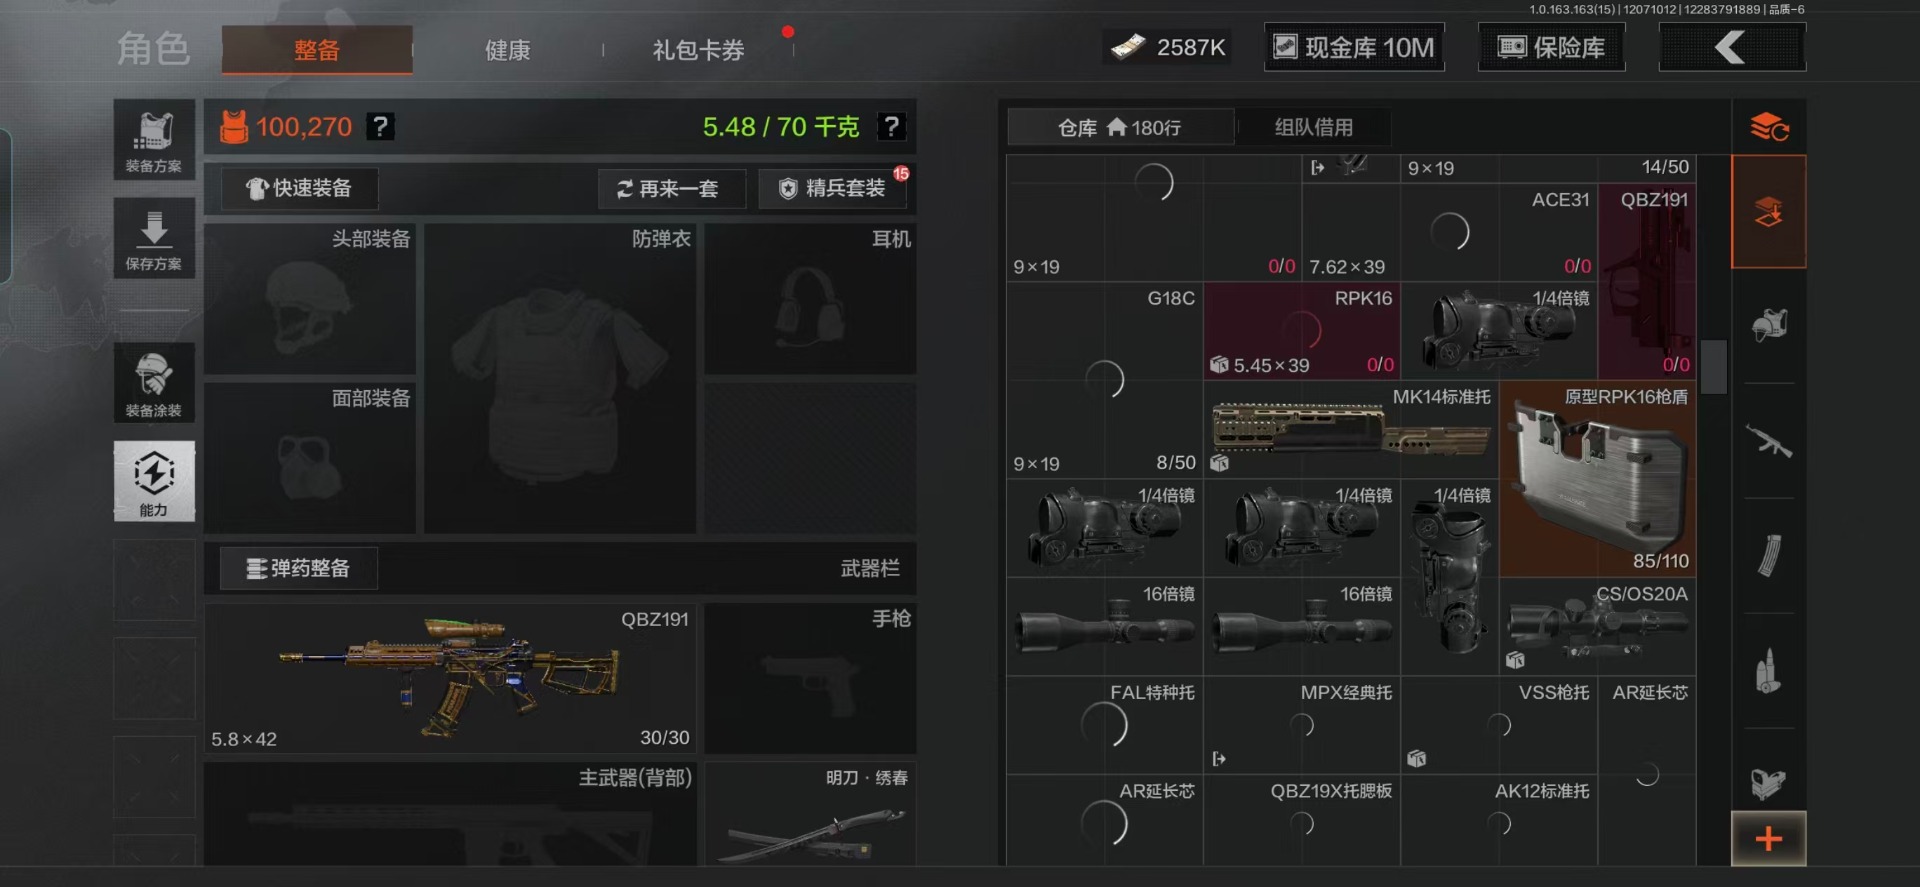Click the 100,270 equipment value text
1920x887 pixels.
(304, 127)
